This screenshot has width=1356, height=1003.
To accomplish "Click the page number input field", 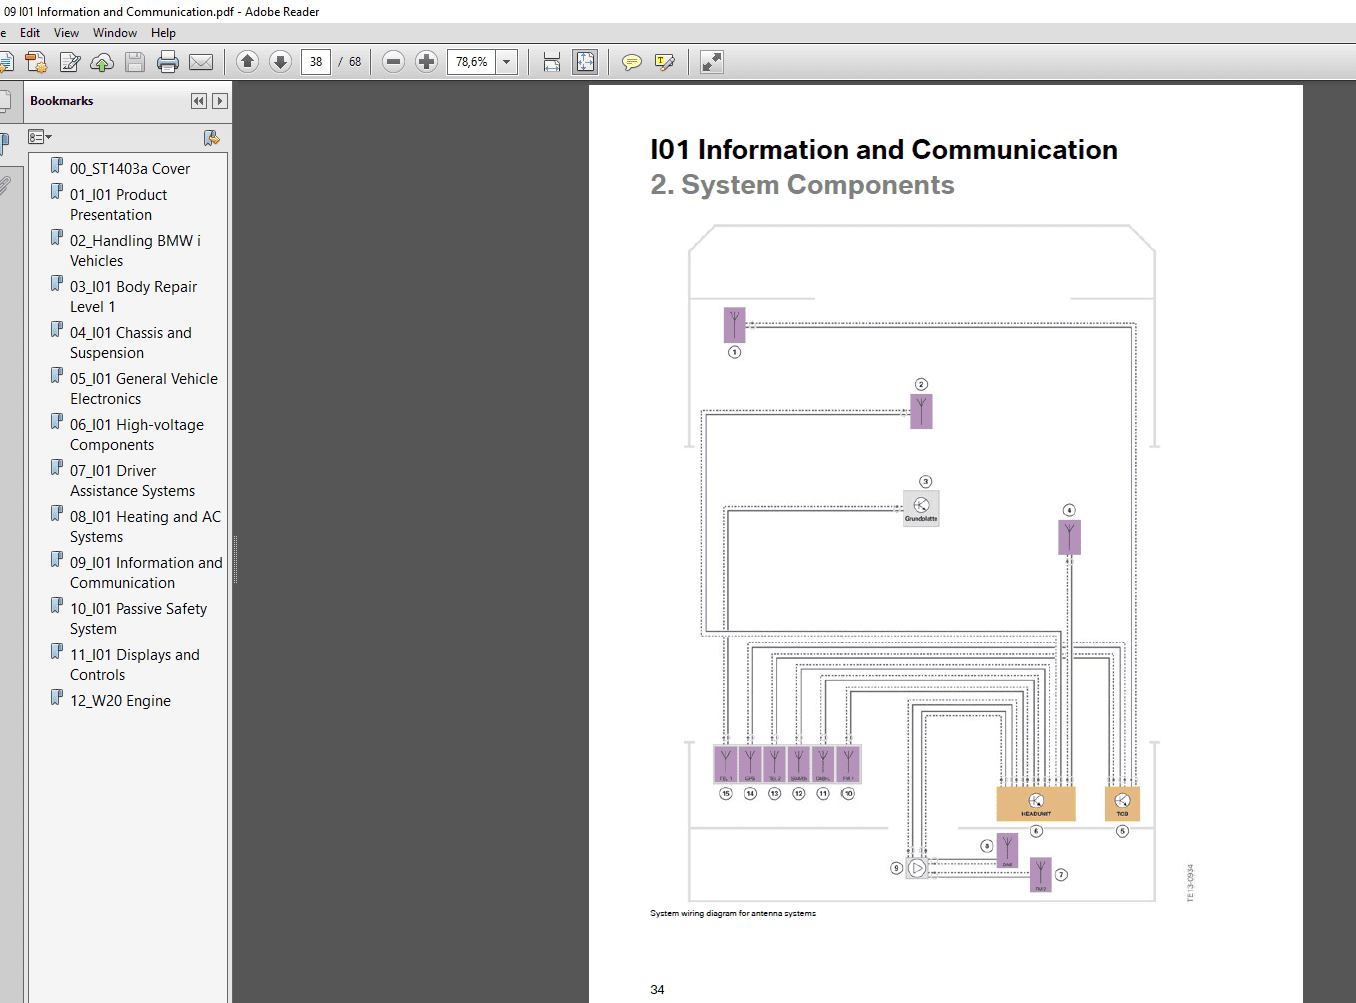I will (316, 62).
